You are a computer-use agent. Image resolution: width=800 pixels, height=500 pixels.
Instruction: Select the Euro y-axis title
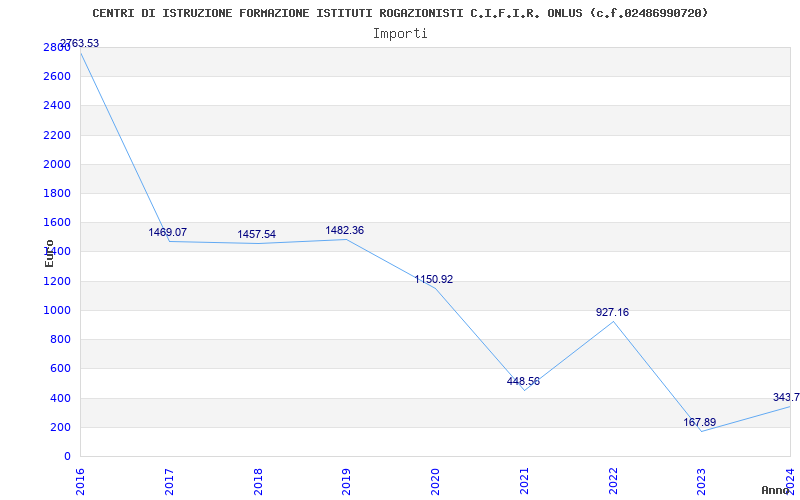[x=49, y=253]
